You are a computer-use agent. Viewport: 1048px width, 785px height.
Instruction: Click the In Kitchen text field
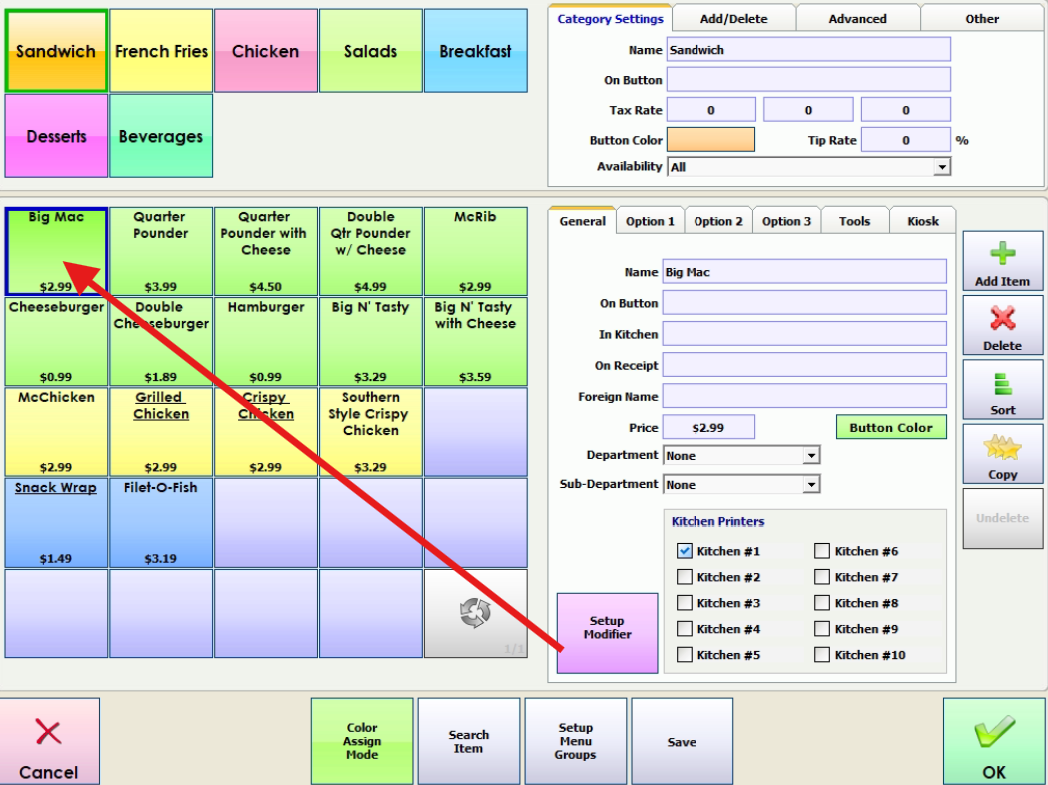[805, 333]
